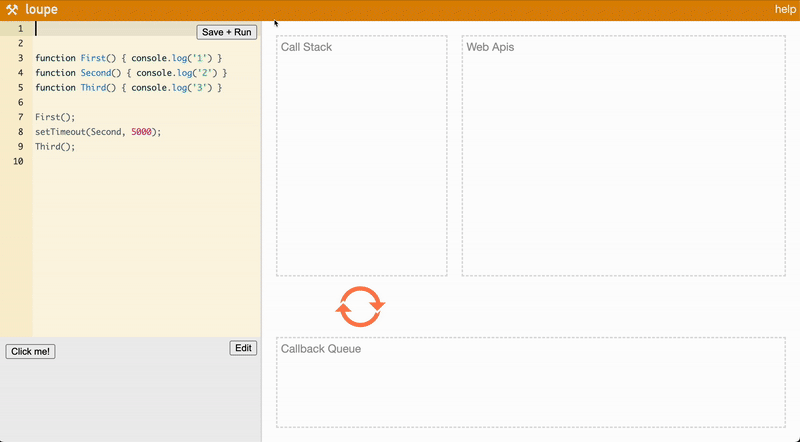Click the function Second definition line

pyautogui.click(x=131, y=73)
